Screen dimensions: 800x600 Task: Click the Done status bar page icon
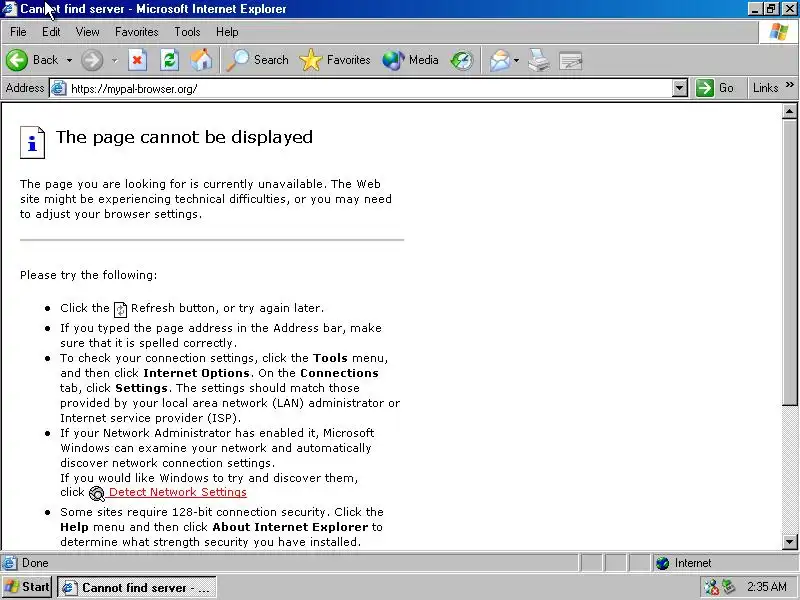[x=9, y=563]
